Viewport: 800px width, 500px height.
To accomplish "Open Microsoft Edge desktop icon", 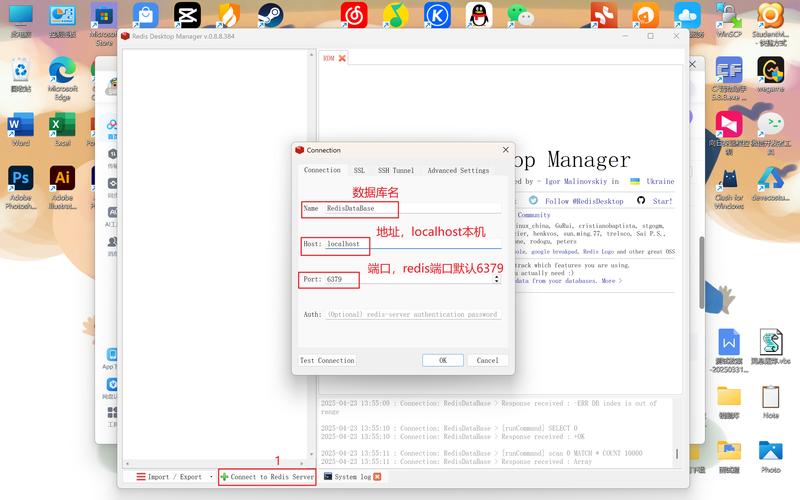I will click(x=62, y=79).
